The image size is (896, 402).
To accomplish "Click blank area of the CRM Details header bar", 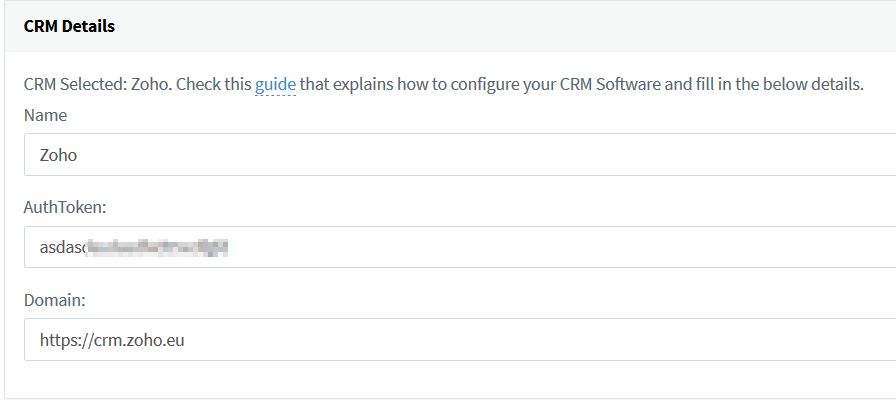I will click(500, 27).
